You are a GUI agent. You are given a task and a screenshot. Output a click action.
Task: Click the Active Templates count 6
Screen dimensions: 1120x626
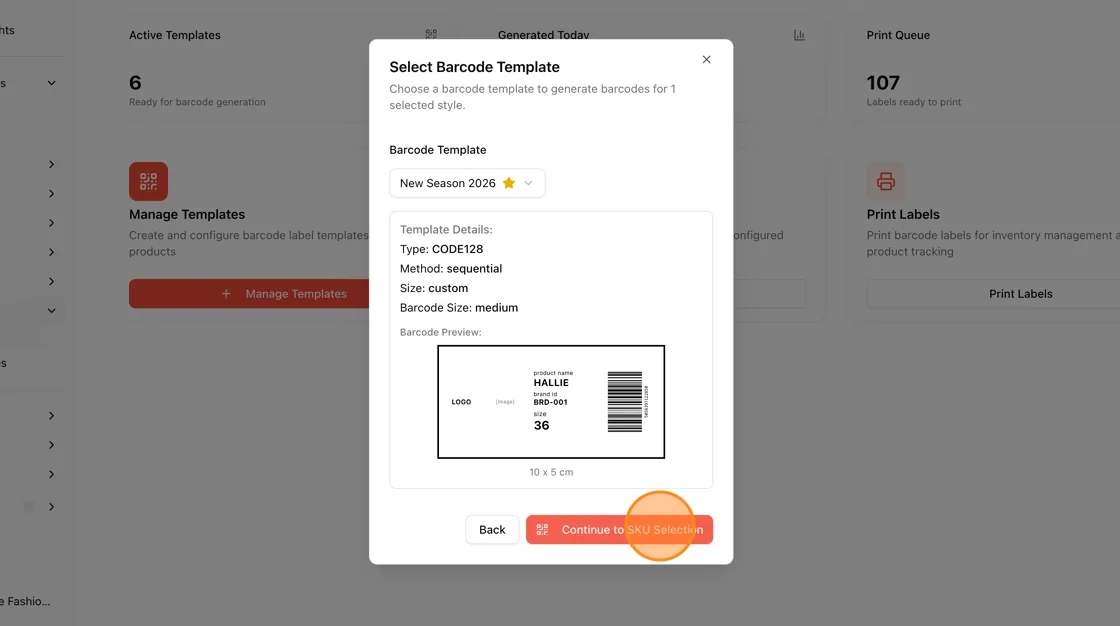[x=135, y=83]
